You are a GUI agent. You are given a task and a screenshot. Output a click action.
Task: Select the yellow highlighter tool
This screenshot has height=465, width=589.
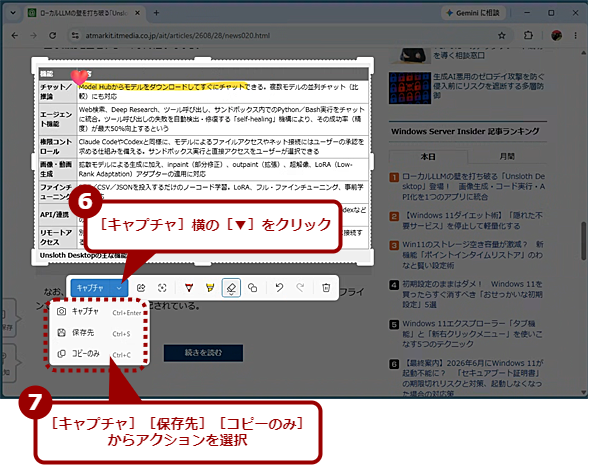coord(210,288)
